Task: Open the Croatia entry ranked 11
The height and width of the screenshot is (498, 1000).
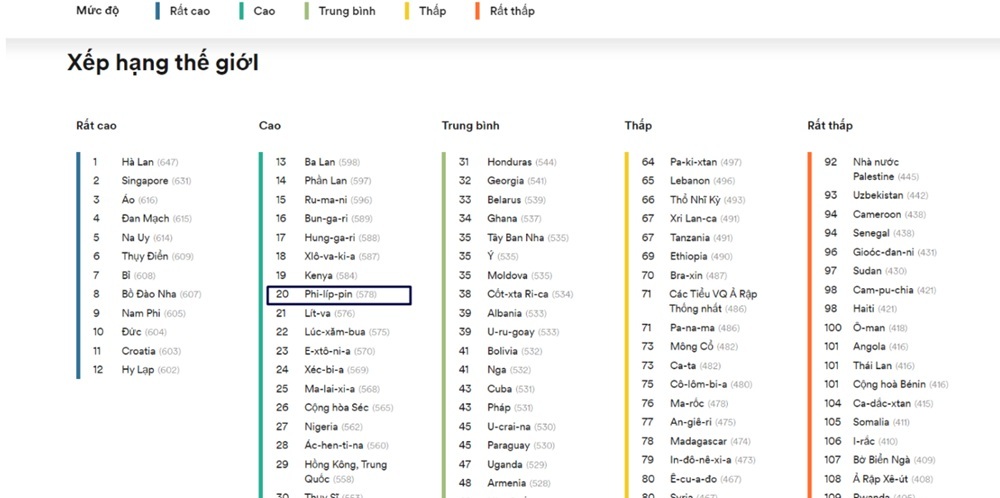Action: point(138,351)
